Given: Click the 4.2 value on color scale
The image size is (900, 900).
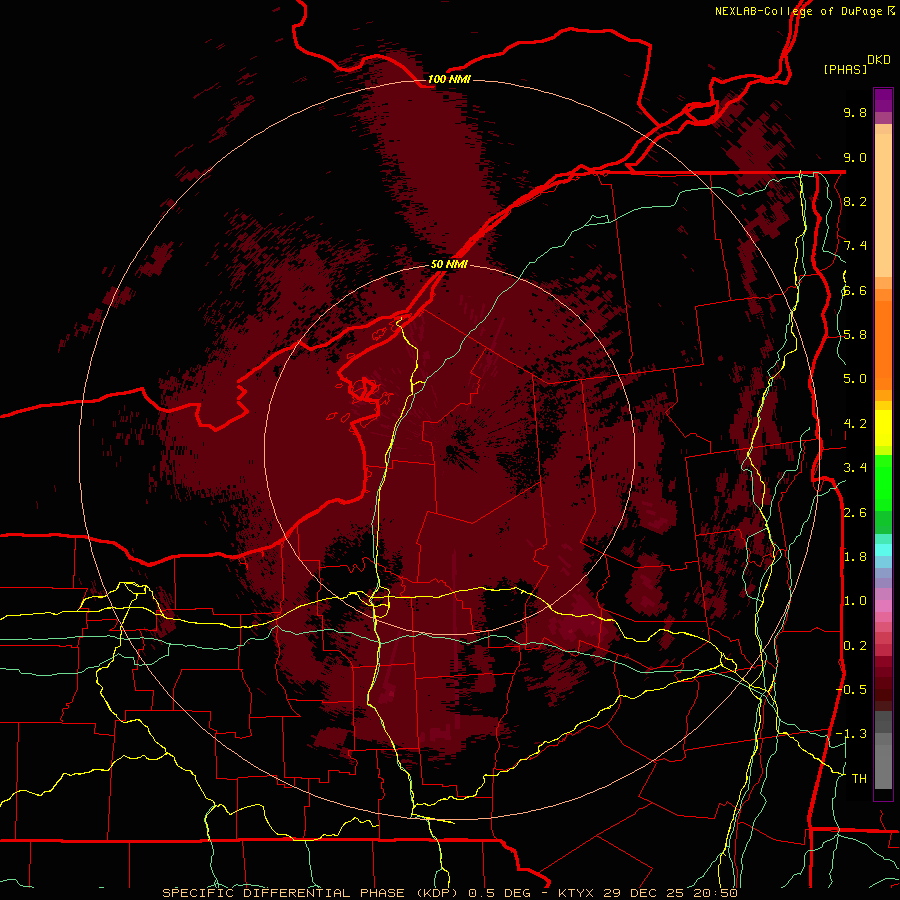Looking at the screenshot, I should [x=855, y=424].
